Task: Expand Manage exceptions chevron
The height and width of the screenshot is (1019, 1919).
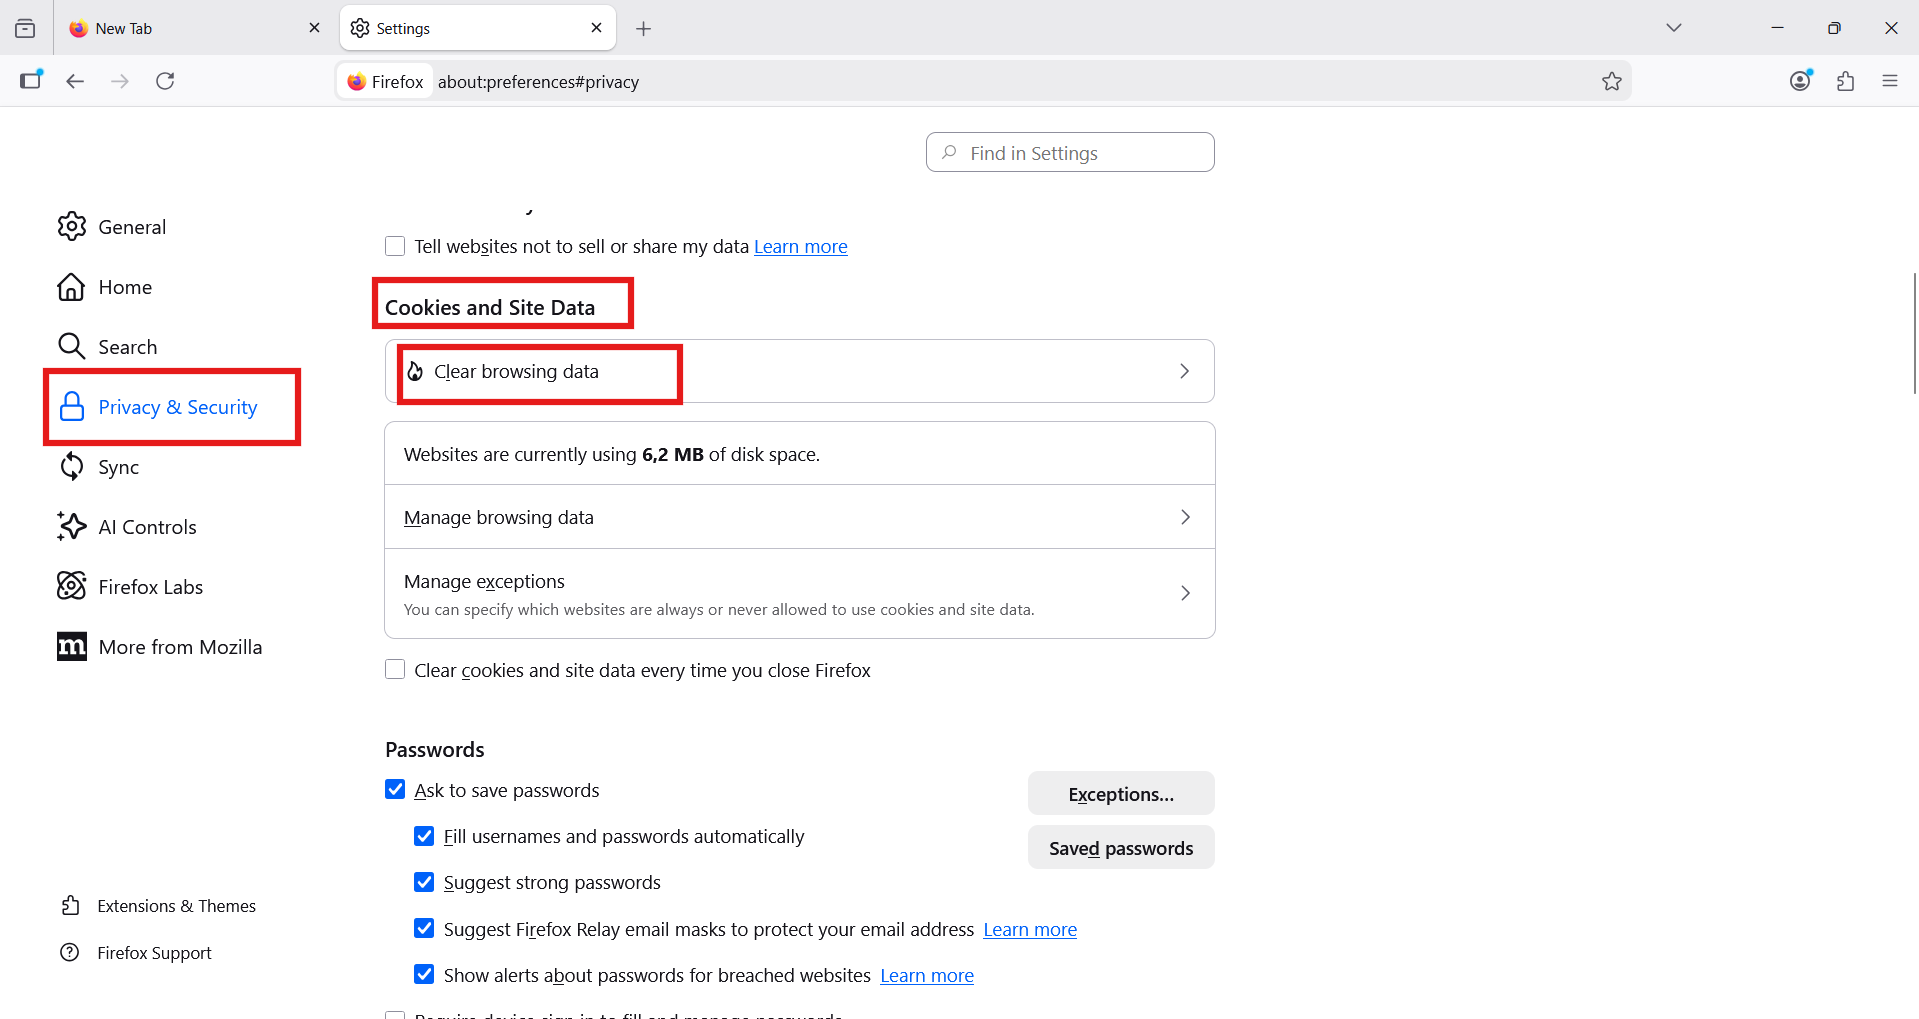Action: click(1185, 593)
